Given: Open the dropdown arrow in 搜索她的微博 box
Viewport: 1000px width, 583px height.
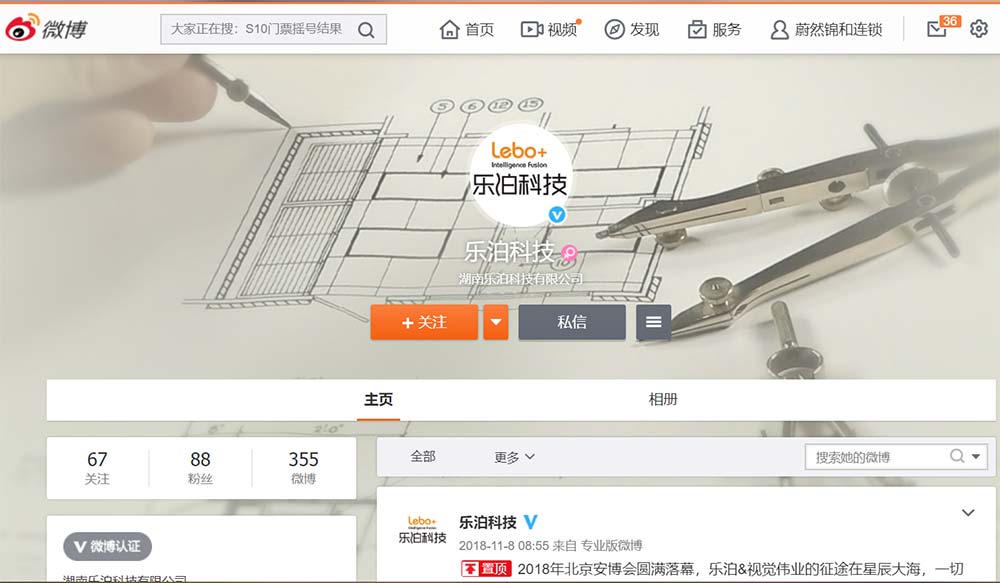Looking at the screenshot, I should click(x=976, y=457).
